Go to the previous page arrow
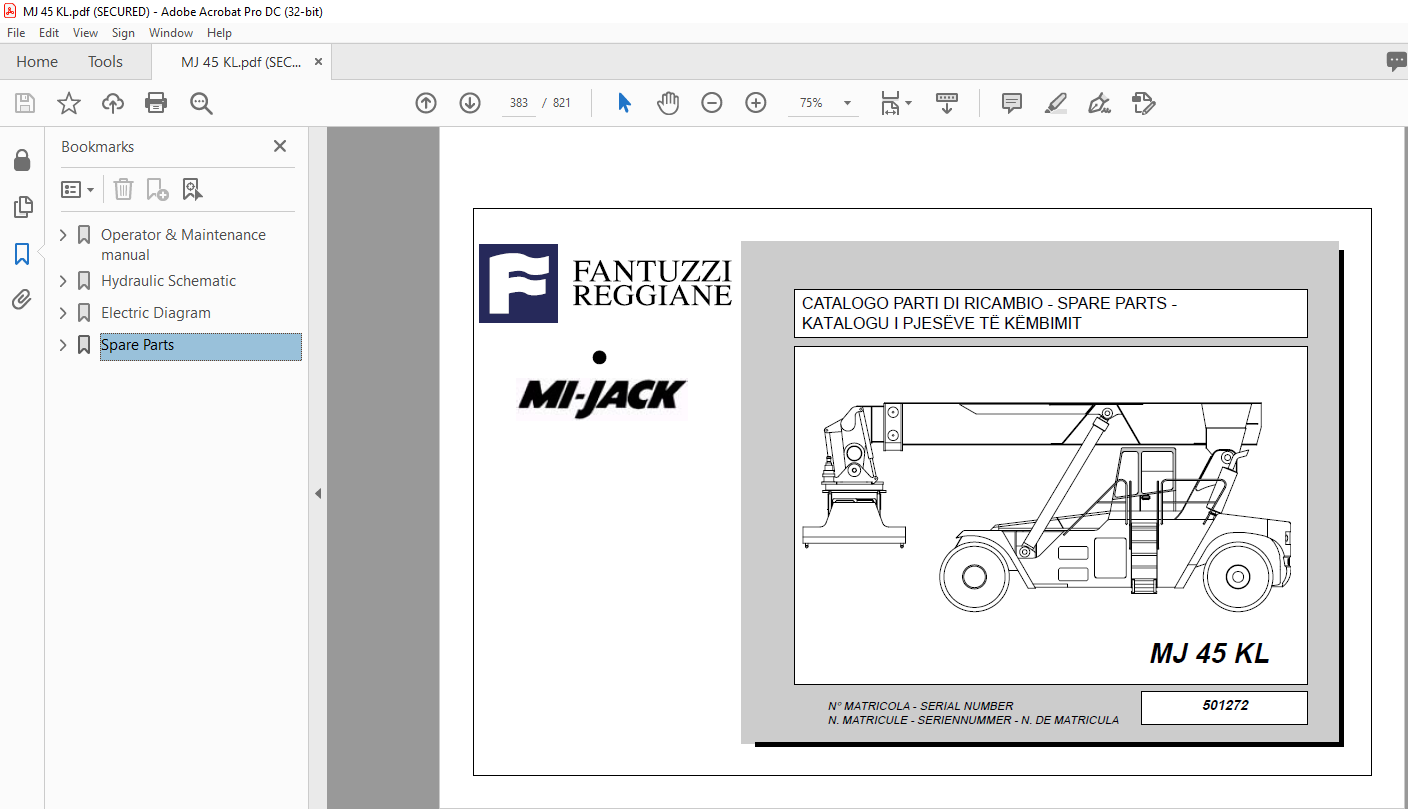Image resolution: width=1408 pixels, height=809 pixels. click(x=426, y=103)
